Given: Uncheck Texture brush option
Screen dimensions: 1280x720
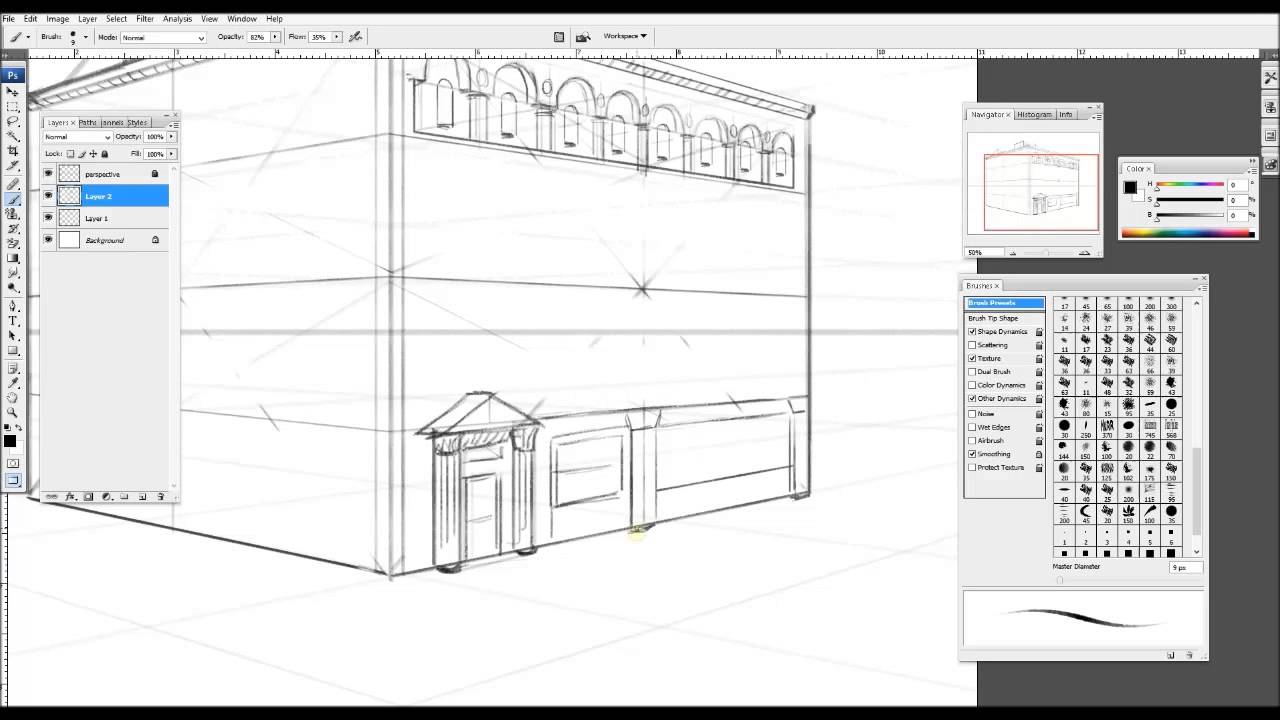Looking at the screenshot, I should [x=972, y=358].
